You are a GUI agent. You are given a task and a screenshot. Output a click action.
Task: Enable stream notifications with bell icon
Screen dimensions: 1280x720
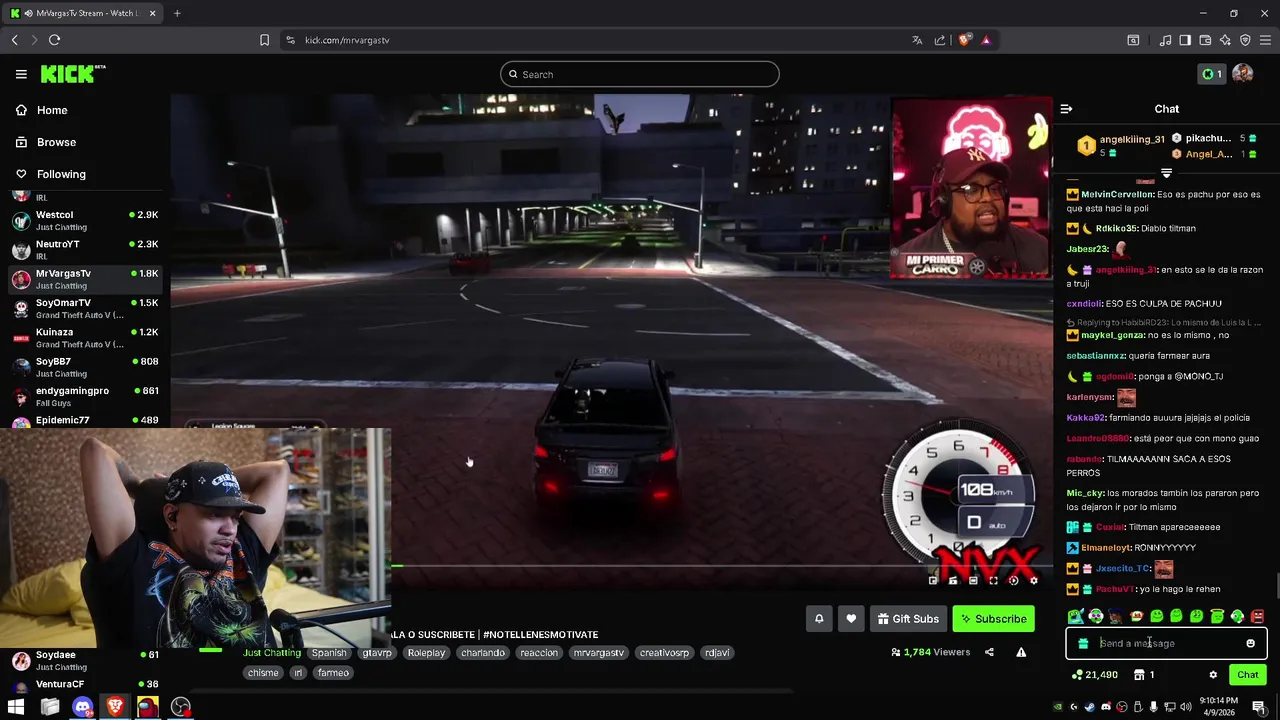pos(818,619)
